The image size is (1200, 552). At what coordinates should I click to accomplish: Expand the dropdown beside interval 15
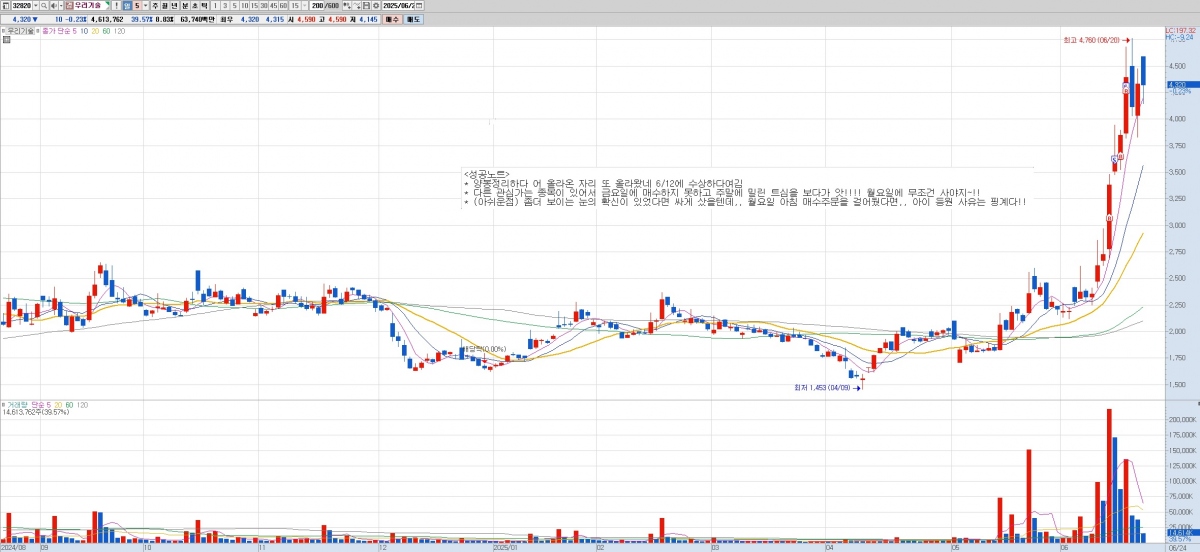click(x=304, y=5)
